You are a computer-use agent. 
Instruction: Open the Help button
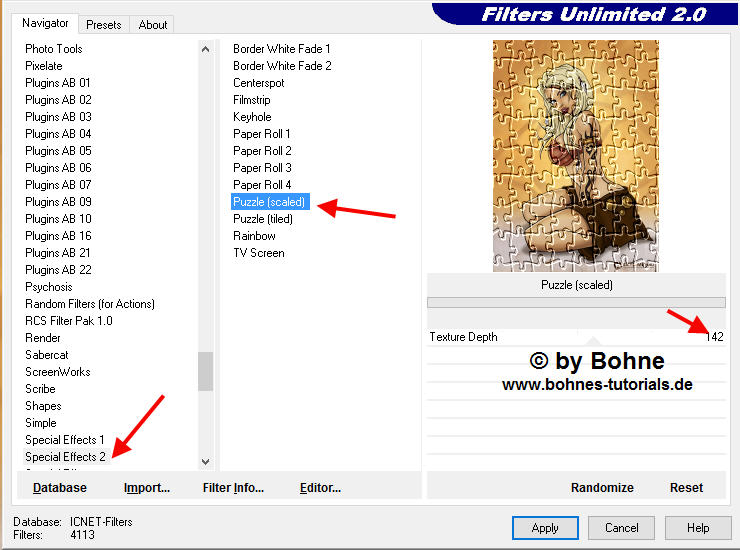pos(698,528)
